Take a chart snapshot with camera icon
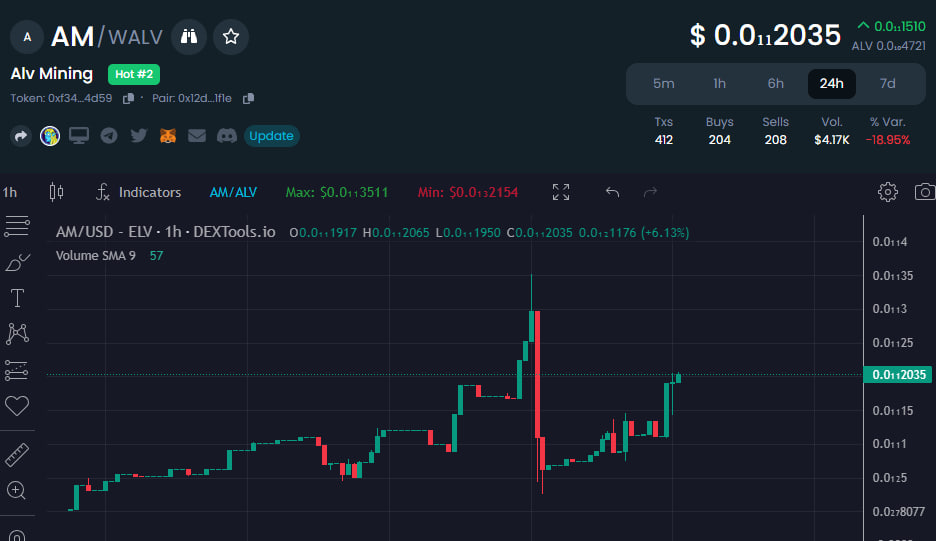Screen dimensions: 936x541 click(x=925, y=192)
